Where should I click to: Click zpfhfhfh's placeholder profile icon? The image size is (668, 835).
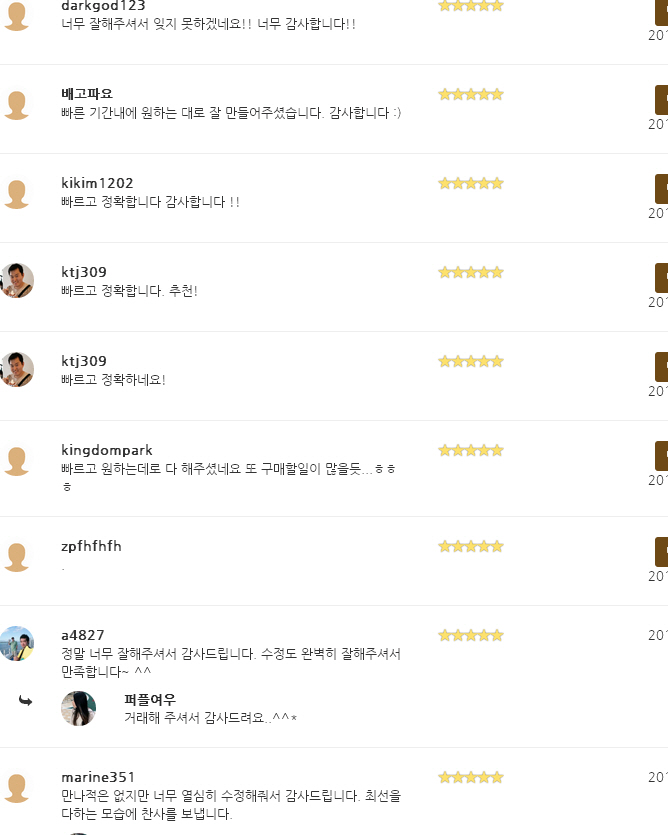[17, 557]
